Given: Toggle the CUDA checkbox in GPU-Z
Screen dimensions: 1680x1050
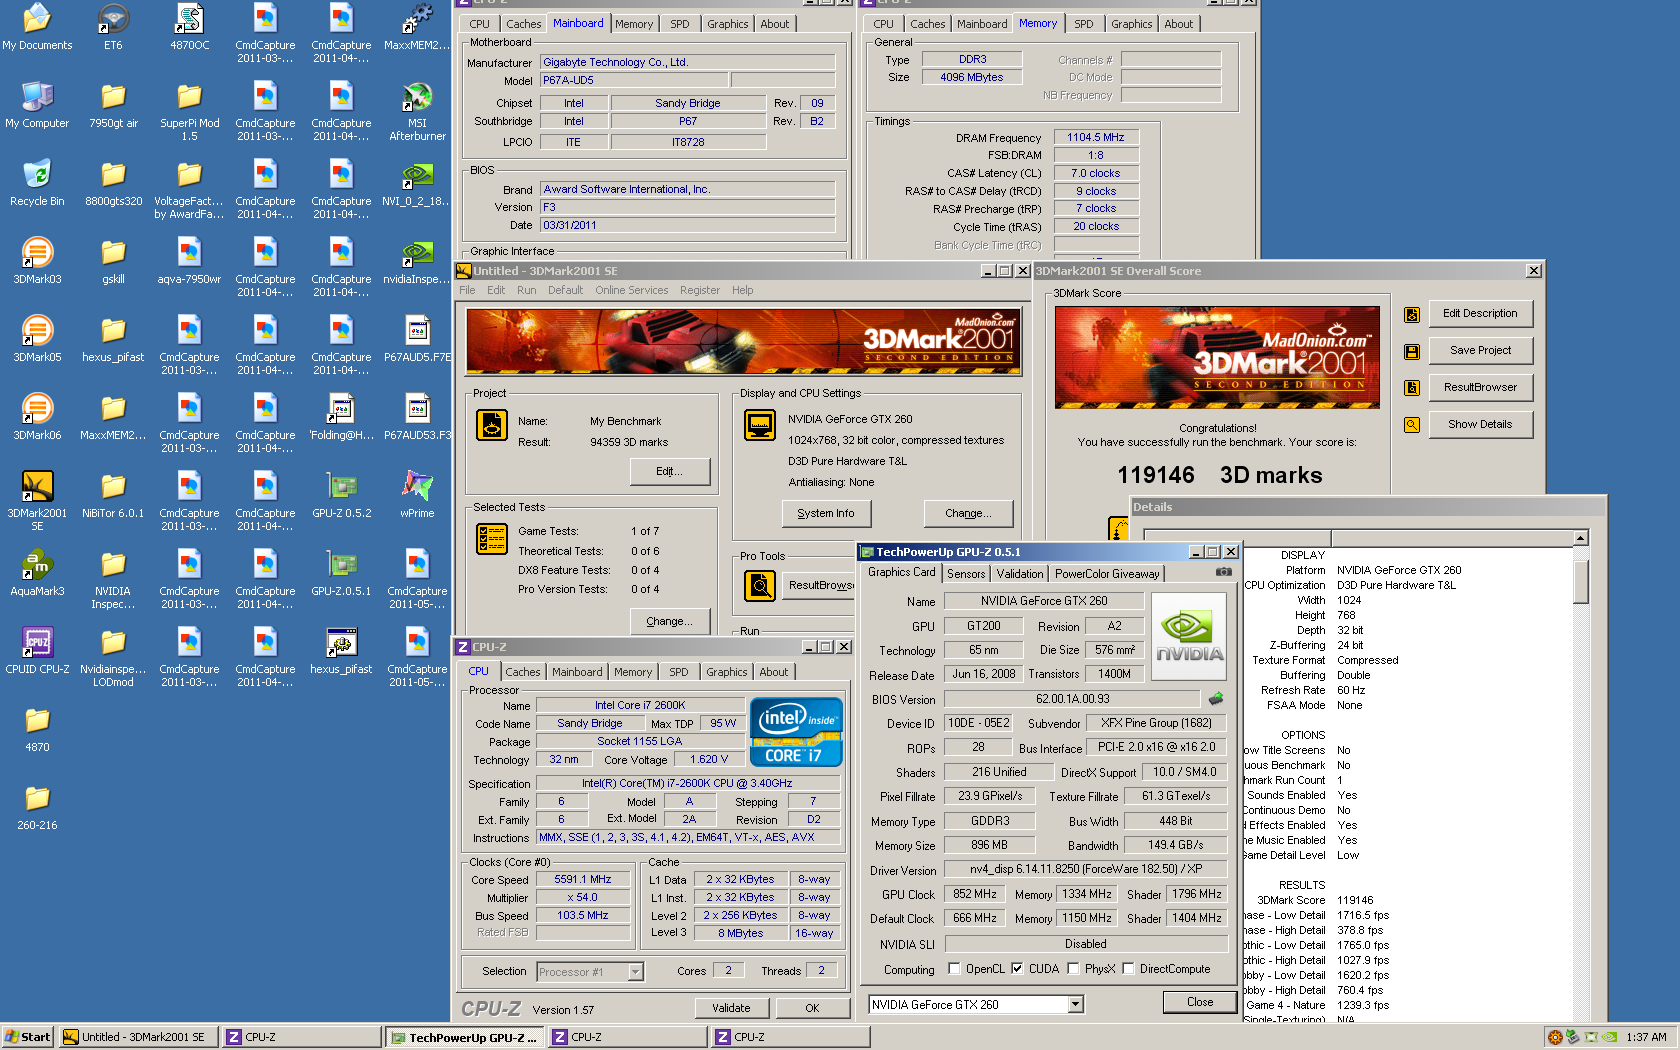Looking at the screenshot, I should click(x=1017, y=968).
